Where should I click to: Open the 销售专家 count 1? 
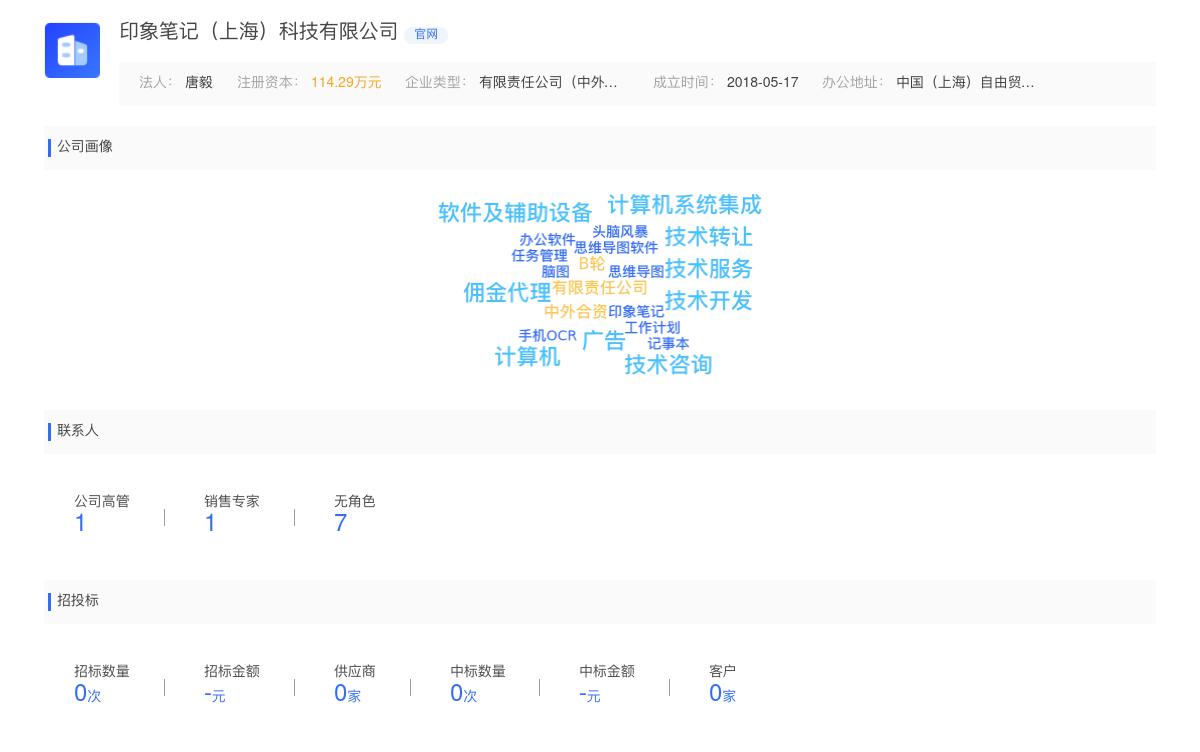210,523
